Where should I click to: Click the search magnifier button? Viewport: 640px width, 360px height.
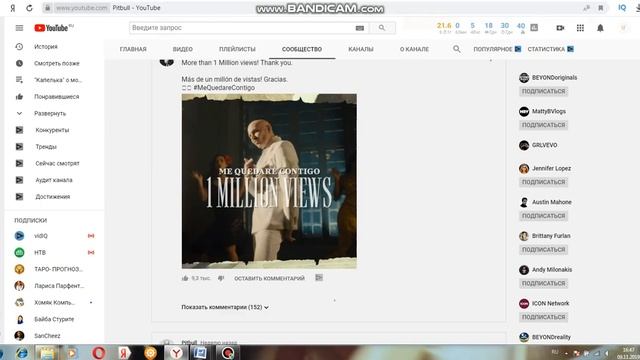pyautogui.click(x=382, y=28)
